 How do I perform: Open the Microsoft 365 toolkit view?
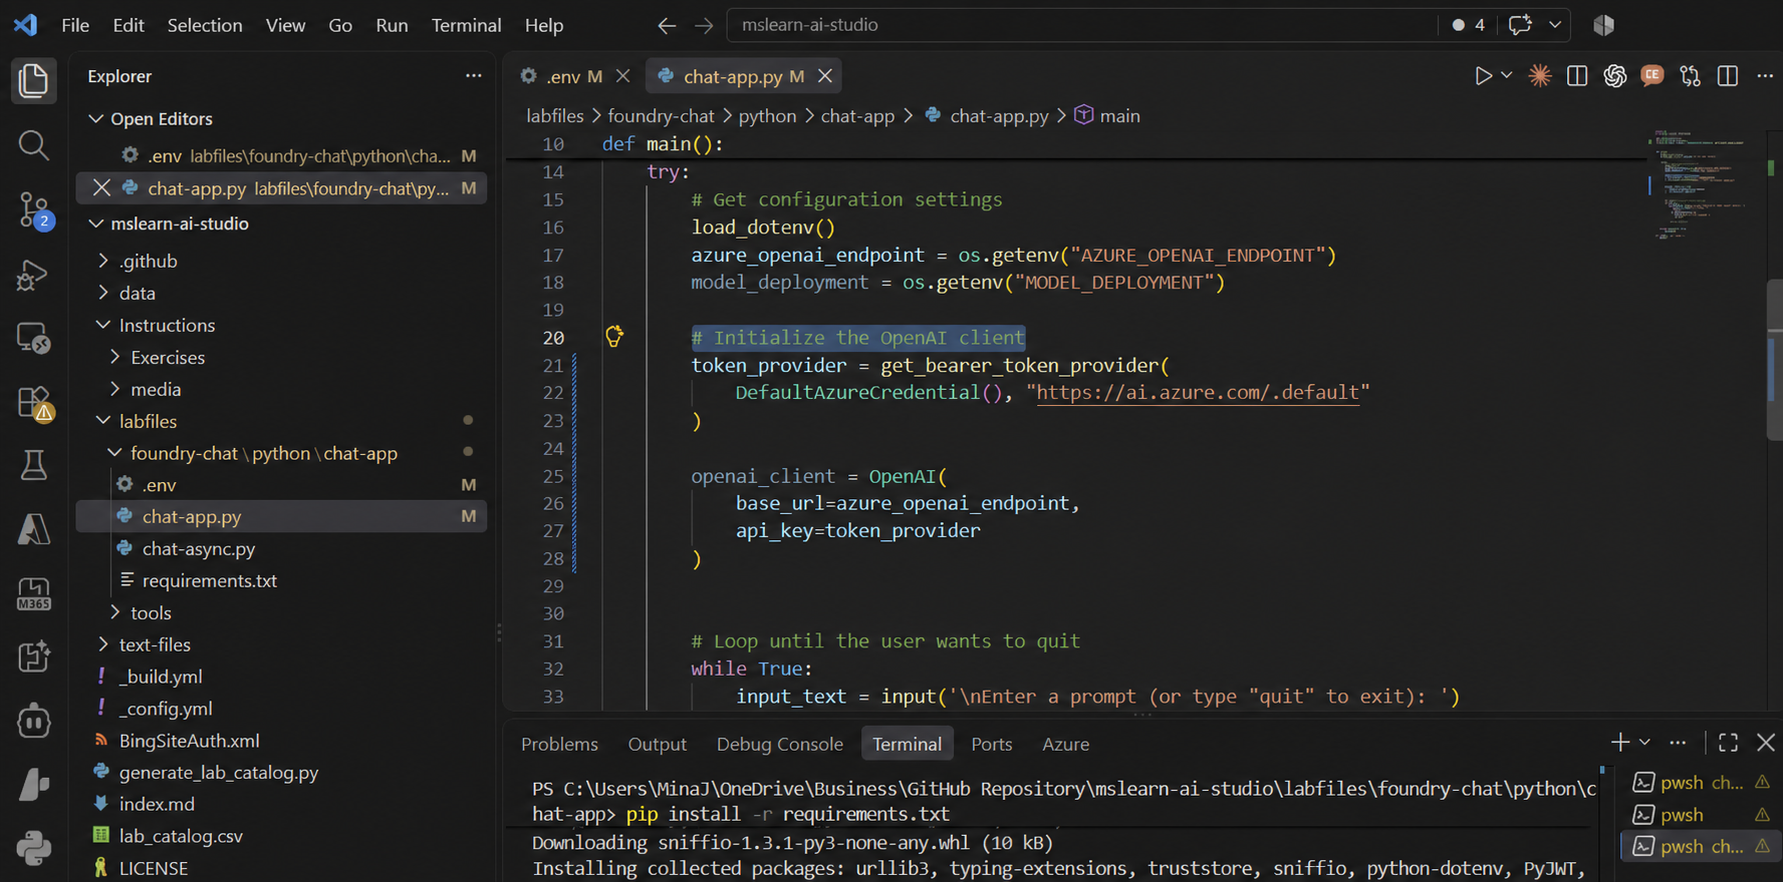pyautogui.click(x=33, y=594)
